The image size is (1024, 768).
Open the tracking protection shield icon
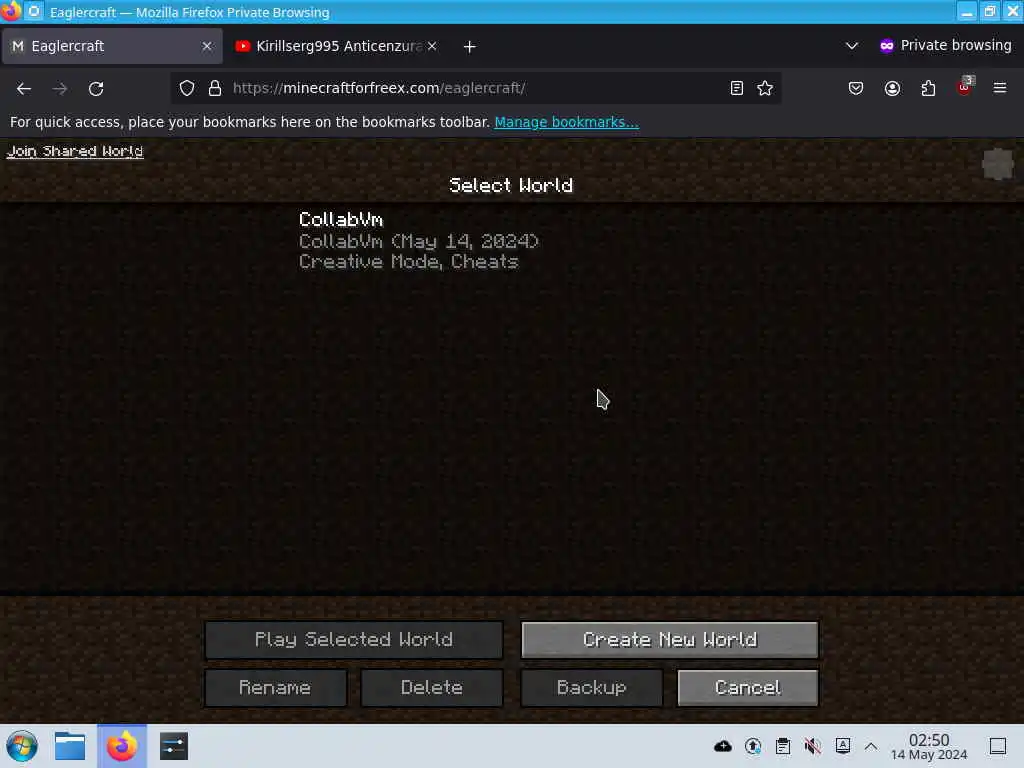[x=187, y=88]
